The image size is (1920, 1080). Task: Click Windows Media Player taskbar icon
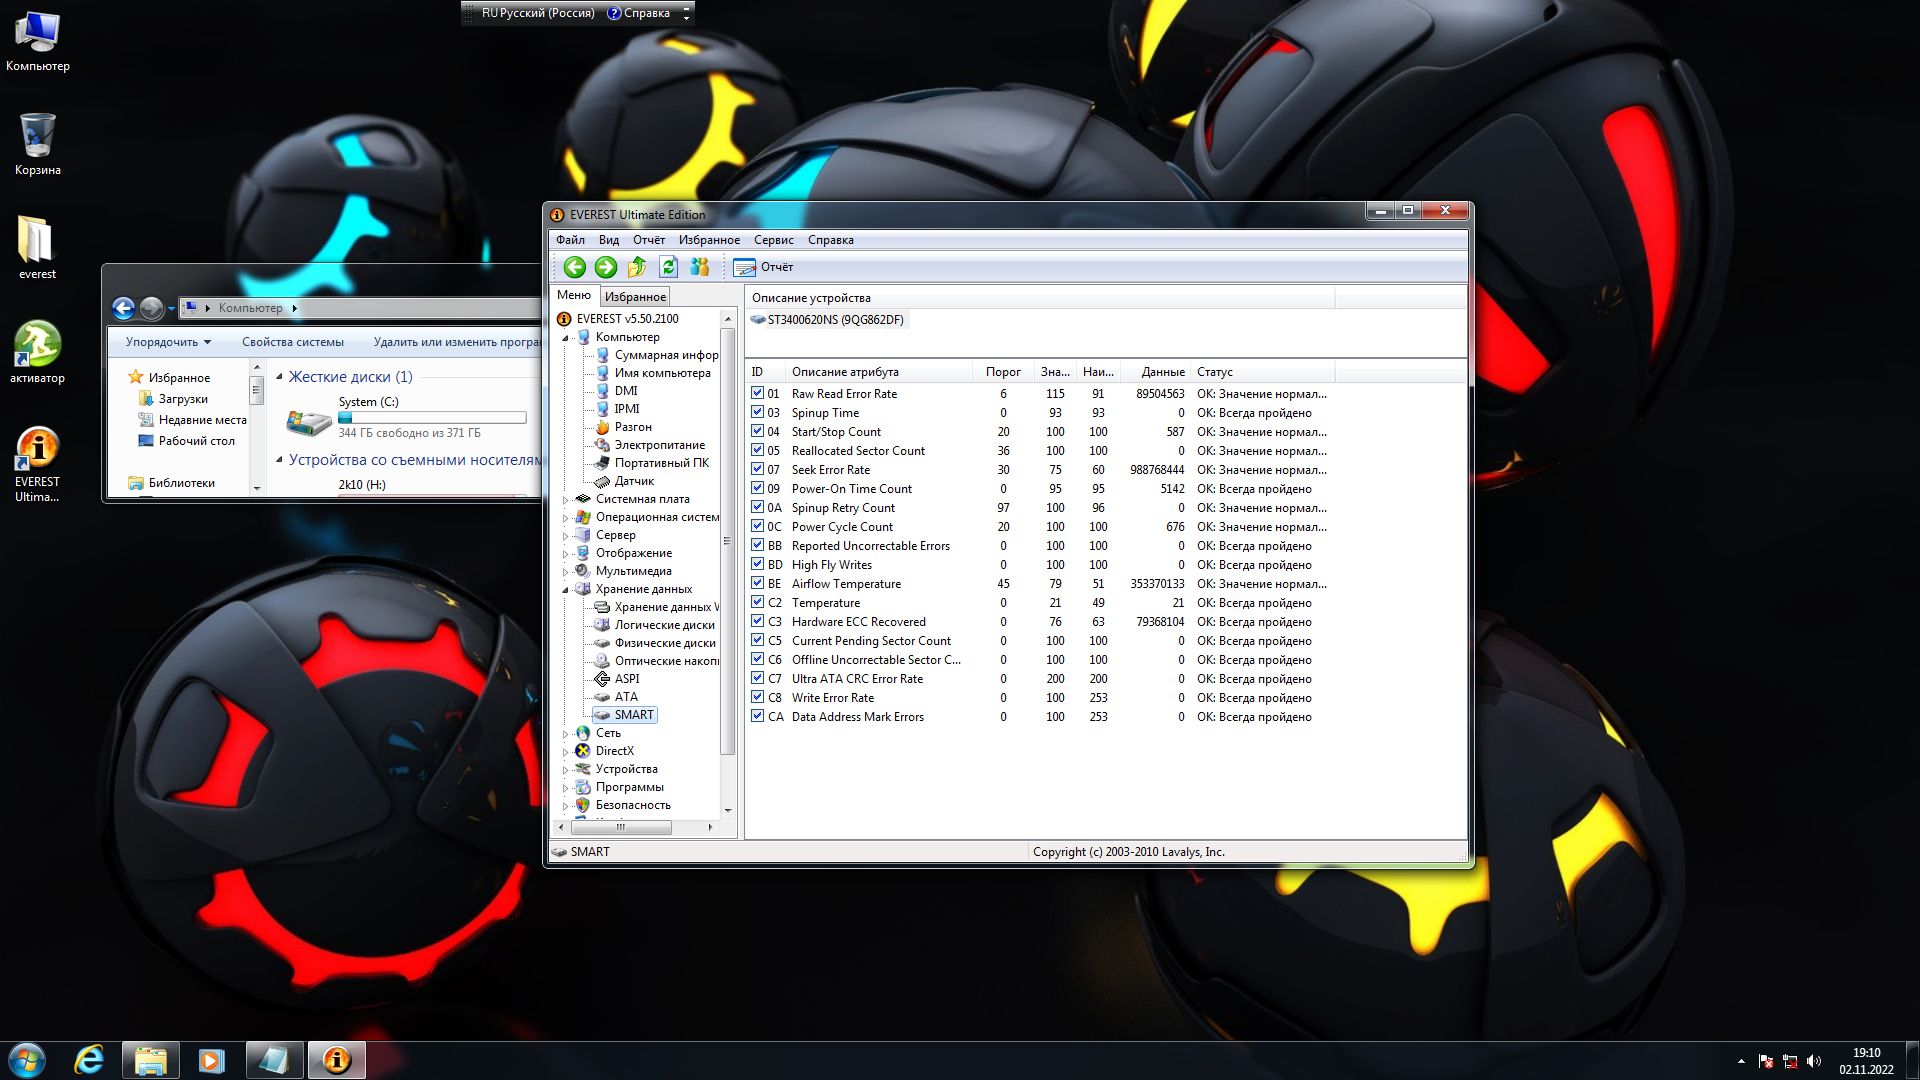click(211, 1060)
